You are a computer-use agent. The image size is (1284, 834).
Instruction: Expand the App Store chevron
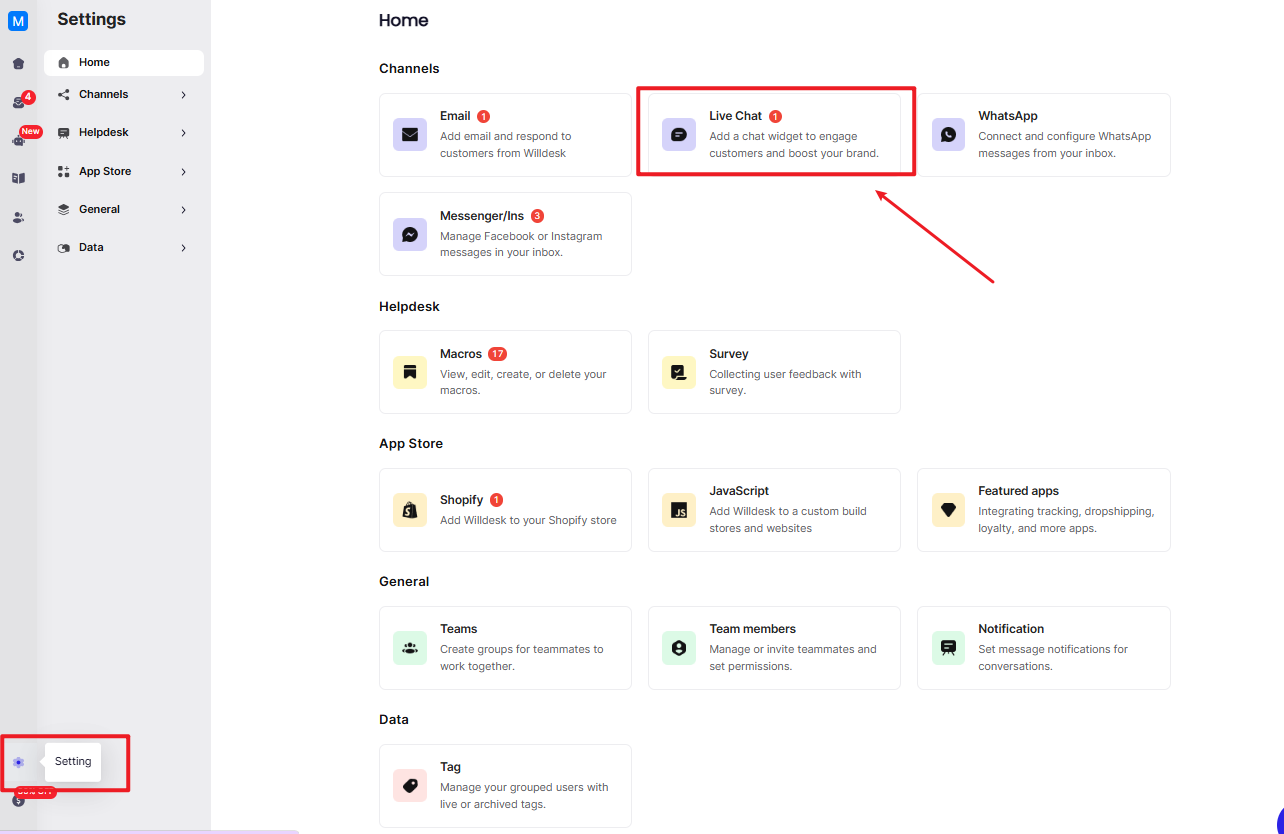[x=184, y=172]
